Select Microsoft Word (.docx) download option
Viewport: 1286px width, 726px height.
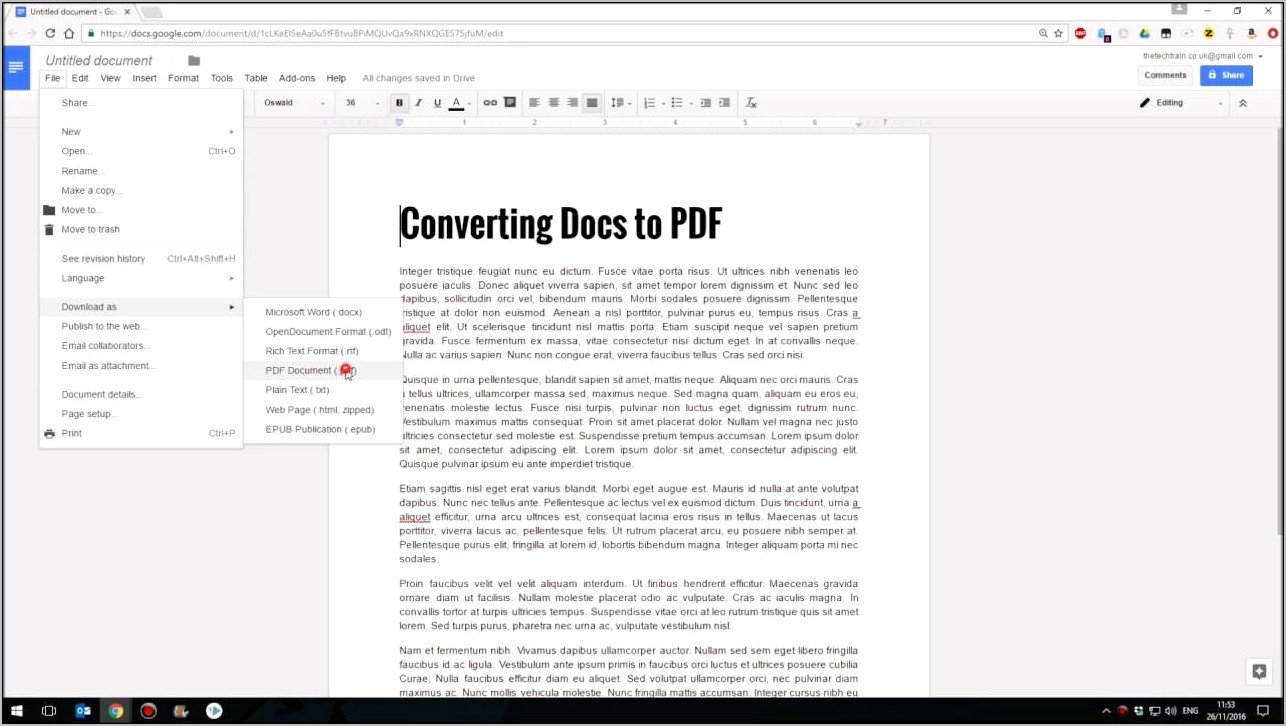(322, 312)
